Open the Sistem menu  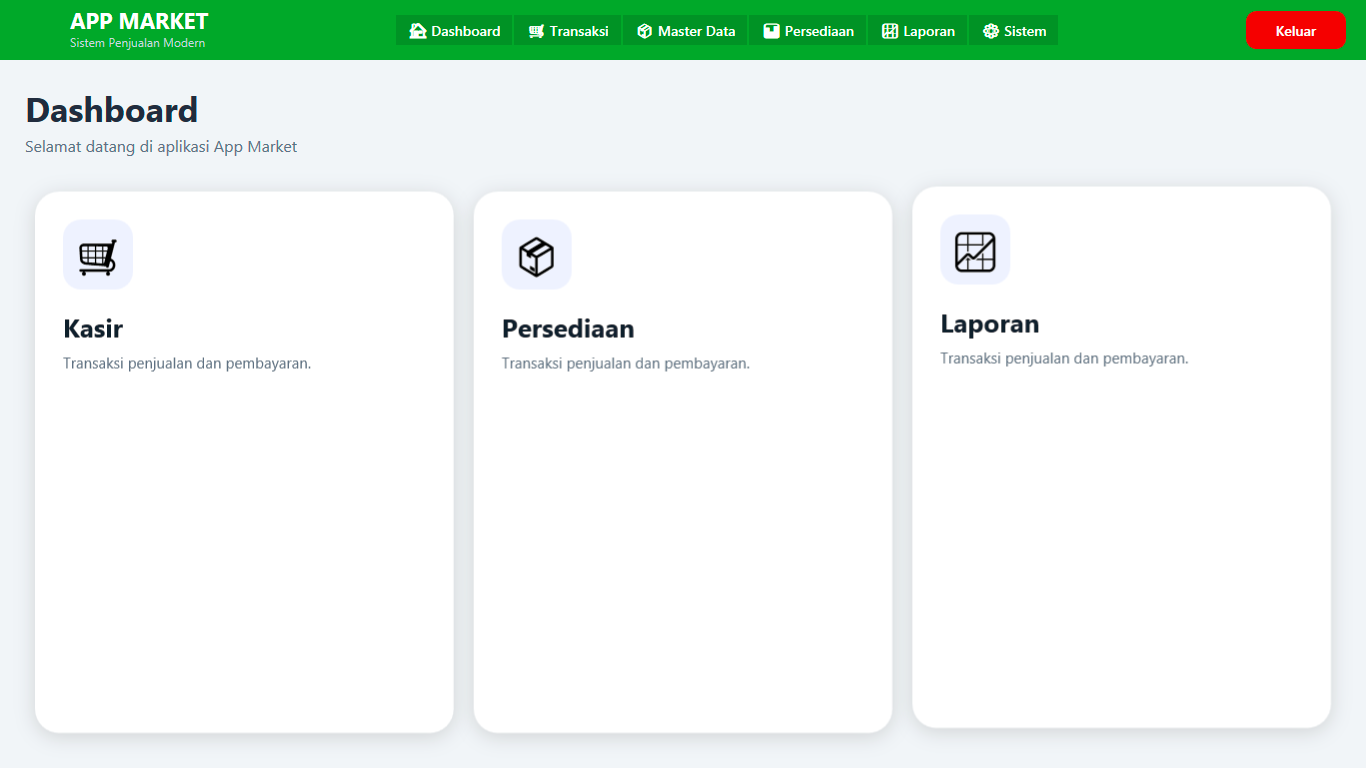click(x=1014, y=31)
